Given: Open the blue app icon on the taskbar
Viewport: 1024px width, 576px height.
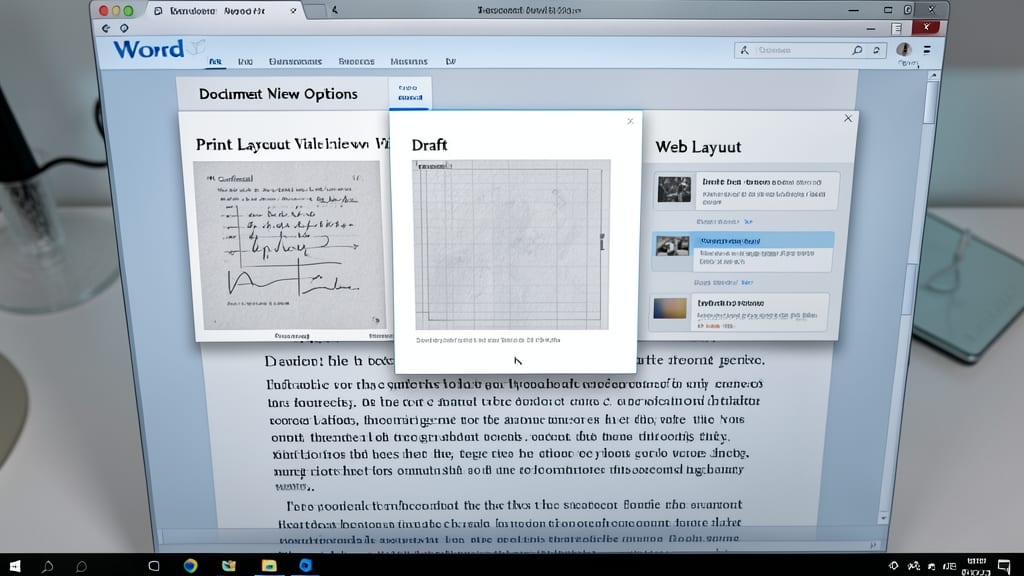Looking at the screenshot, I should (305, 565).
